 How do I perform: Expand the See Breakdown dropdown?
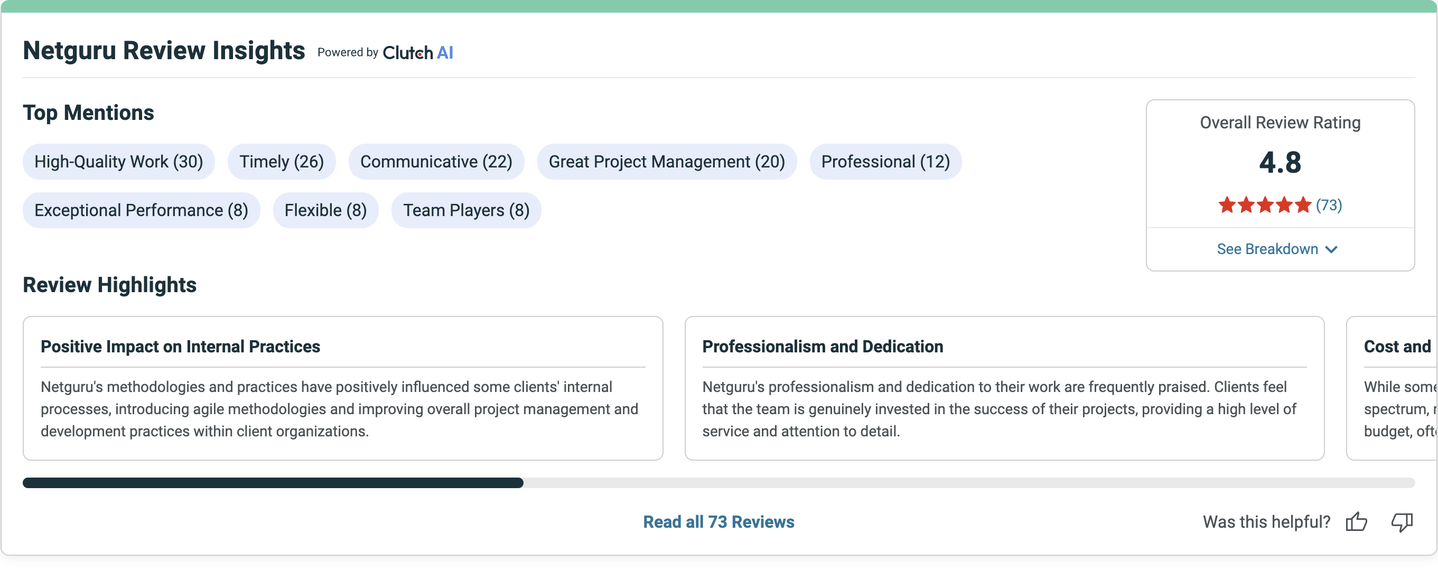1277,249
